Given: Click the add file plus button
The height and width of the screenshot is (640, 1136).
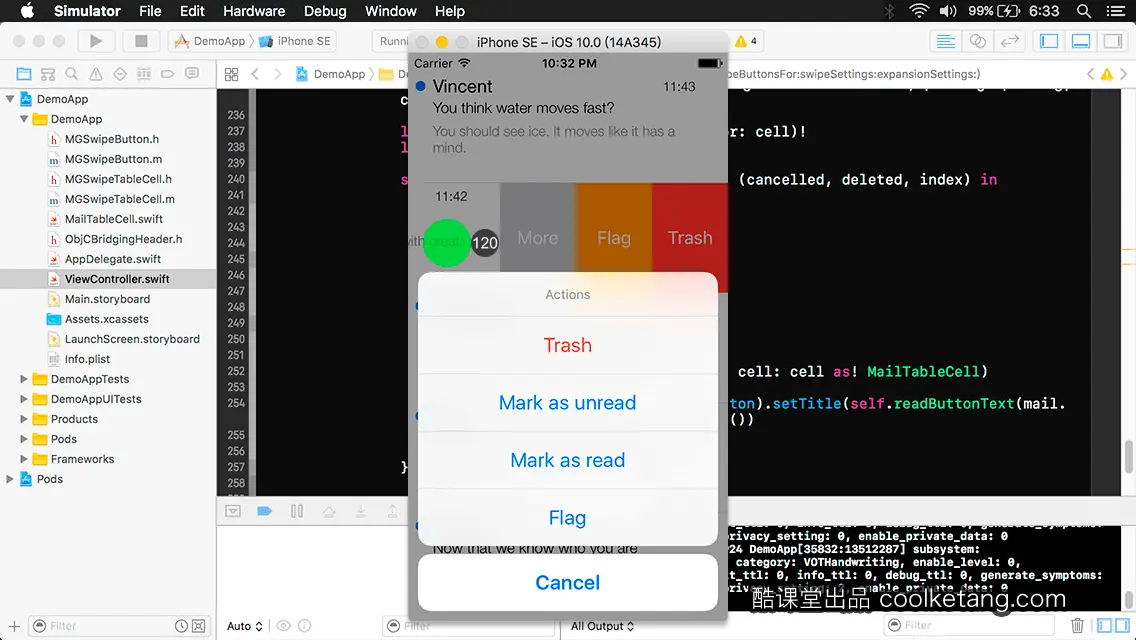Looking at the screenshot, I should [14, 626].
